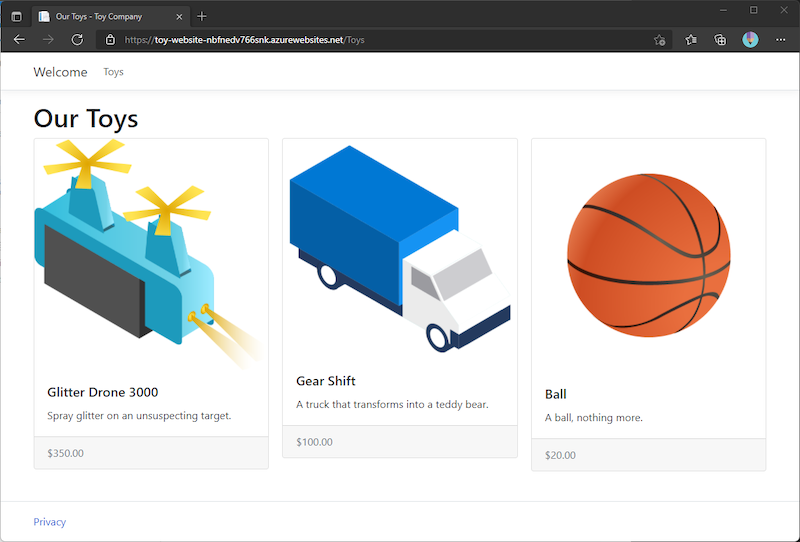This screenshot has height=542, width=800.
Task: Open the Toys navigation link
Action: (x=113, y=72)
